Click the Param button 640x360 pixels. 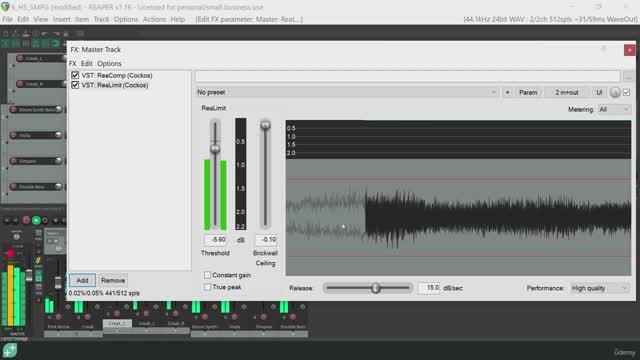(x=528, y=92)
